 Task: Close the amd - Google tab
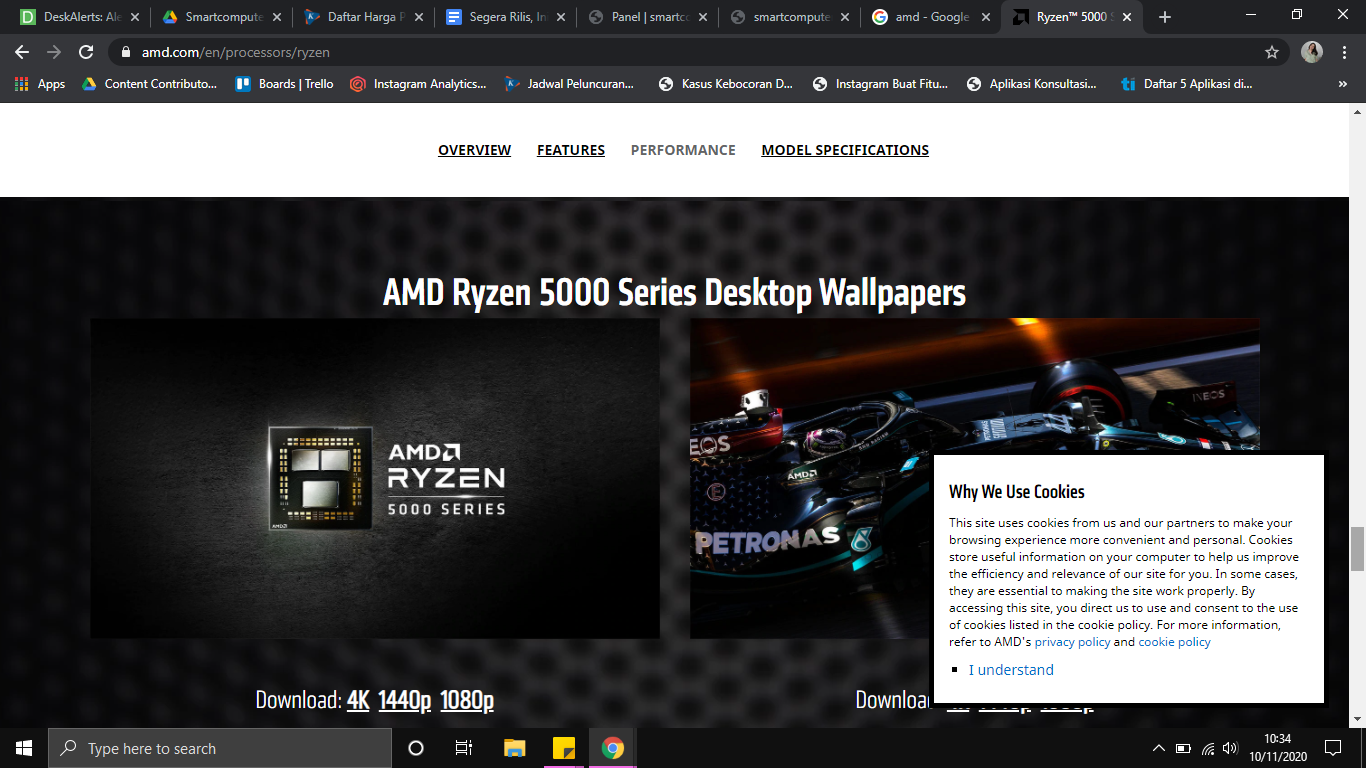tap(986, 17)
